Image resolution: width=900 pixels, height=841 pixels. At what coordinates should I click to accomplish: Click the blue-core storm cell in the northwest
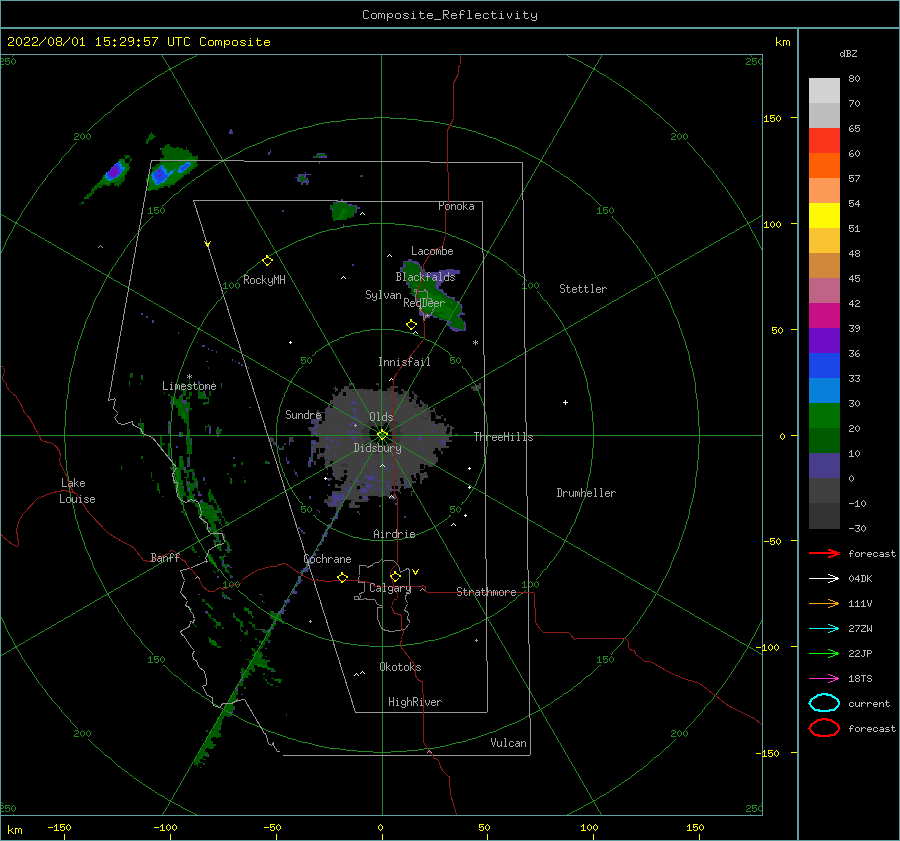pyautogui.click(x=172, y=170)
